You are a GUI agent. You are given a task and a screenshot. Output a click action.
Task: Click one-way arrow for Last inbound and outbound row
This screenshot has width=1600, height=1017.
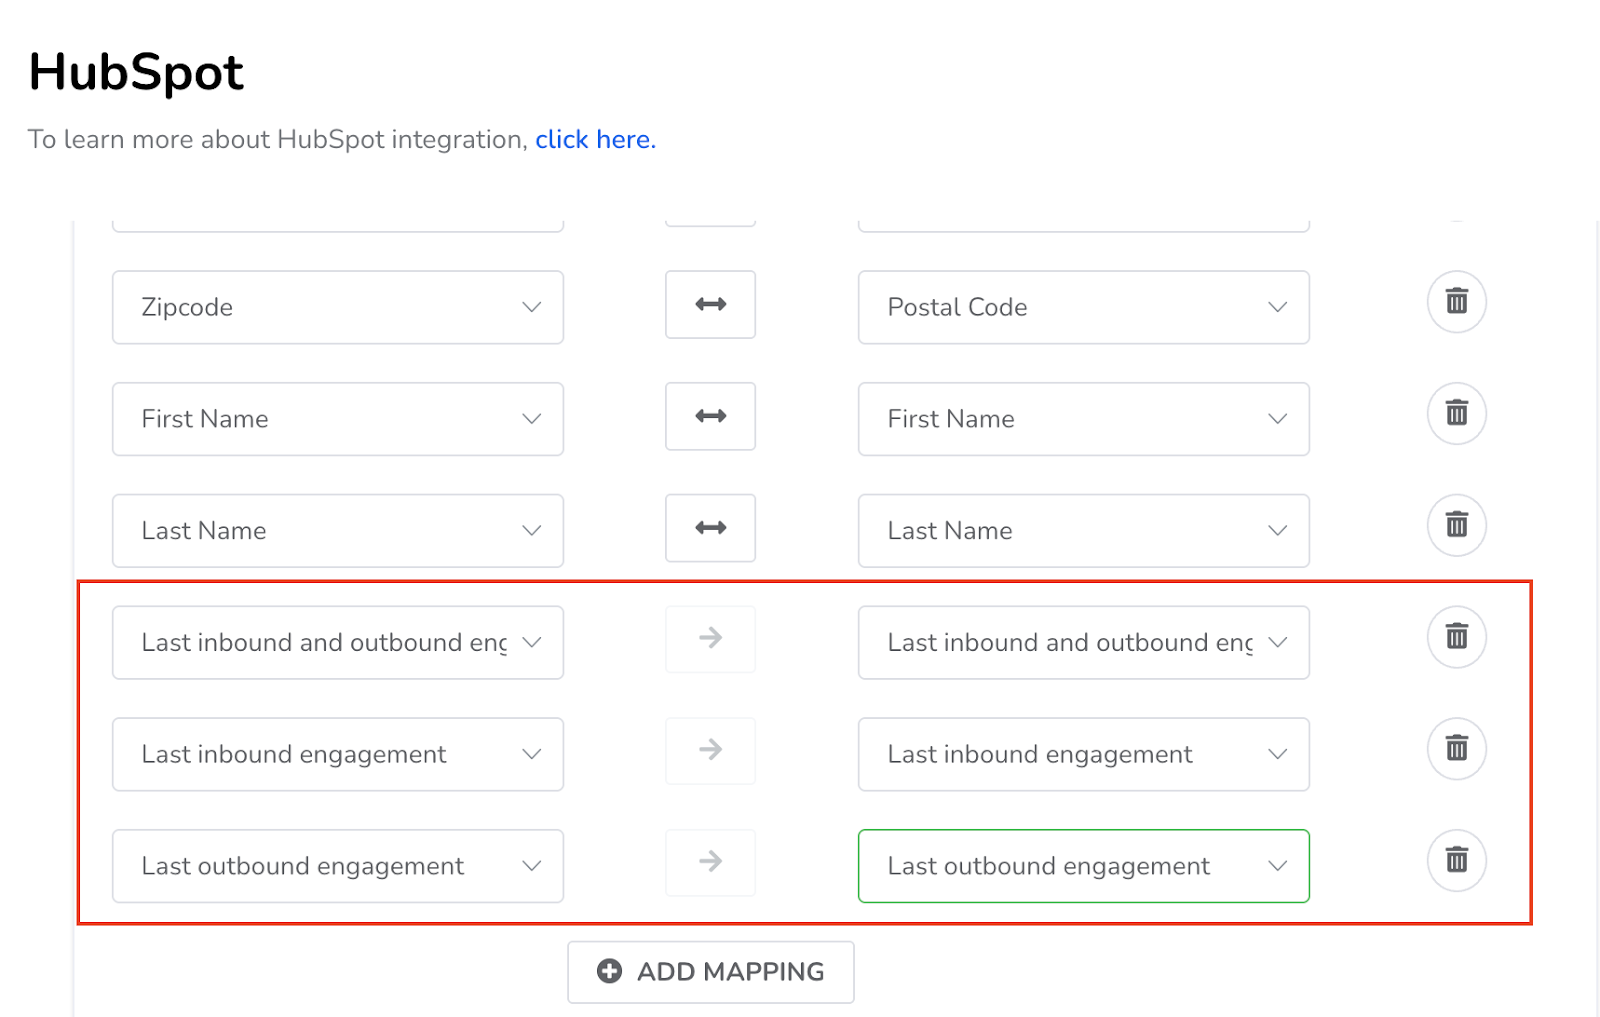(x=710, y=639)
